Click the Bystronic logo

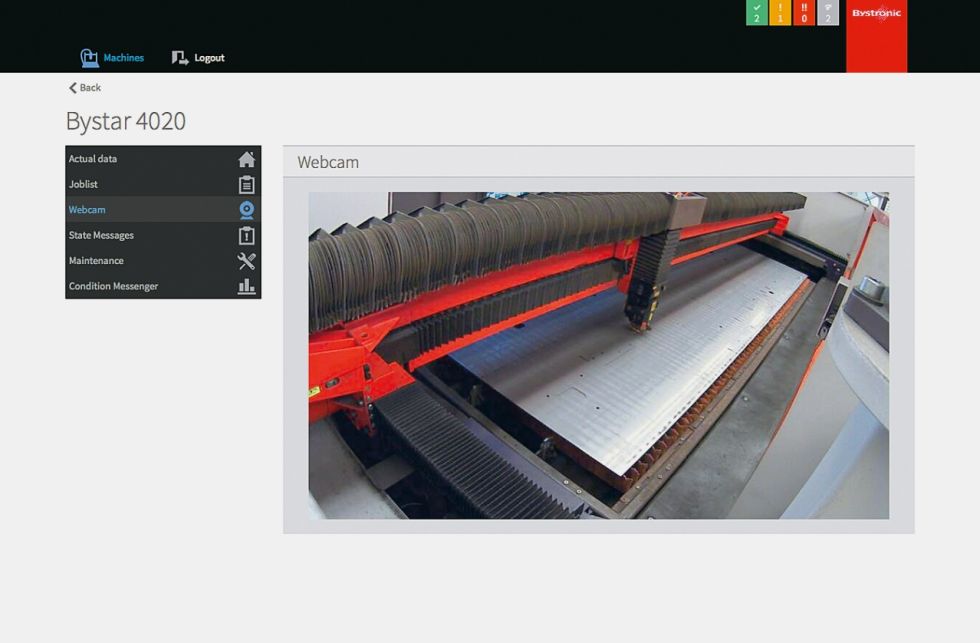(876, 36)
